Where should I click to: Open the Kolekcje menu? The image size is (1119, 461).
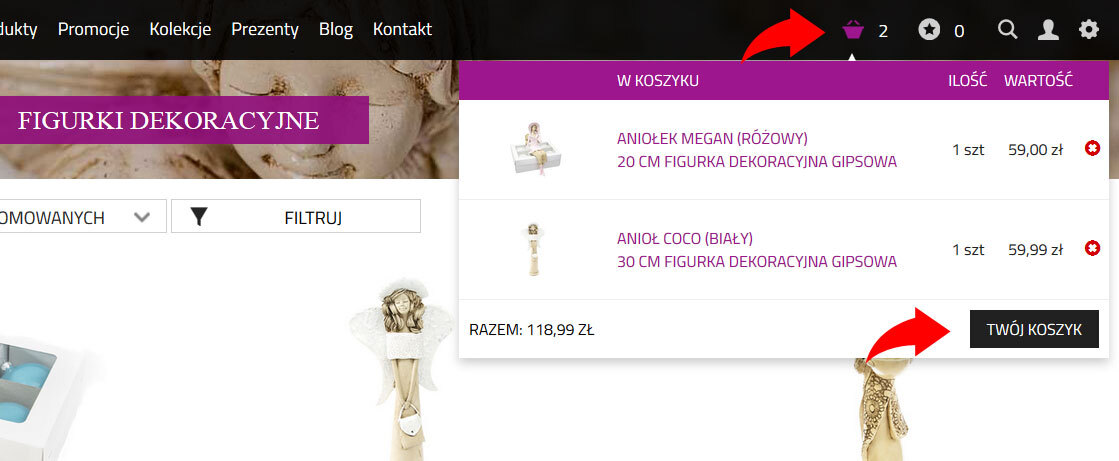180,29
